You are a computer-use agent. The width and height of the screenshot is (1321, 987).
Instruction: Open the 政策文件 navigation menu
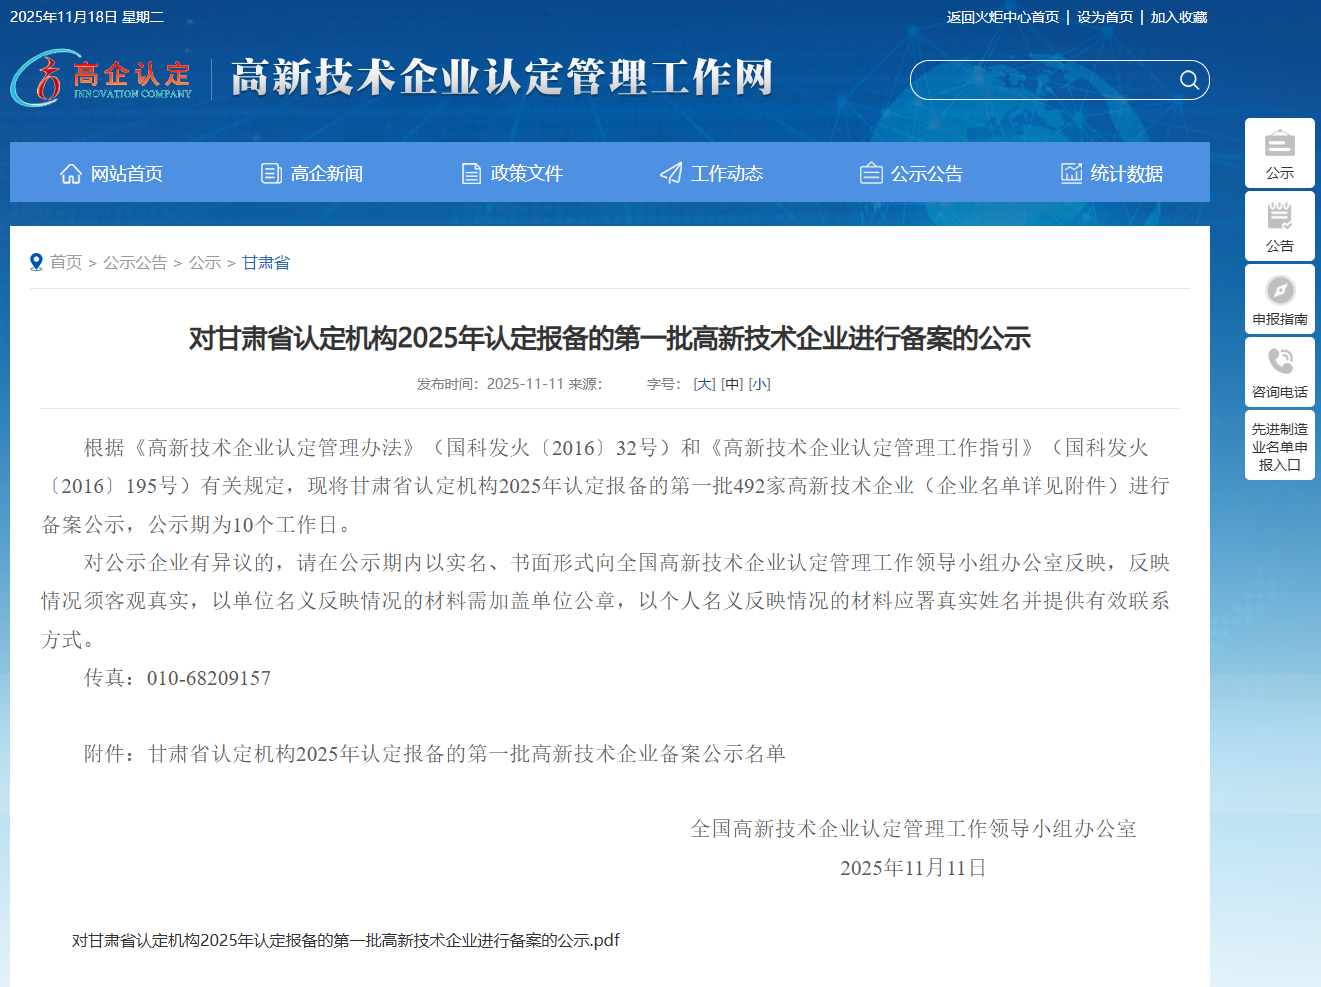[511, 174]
